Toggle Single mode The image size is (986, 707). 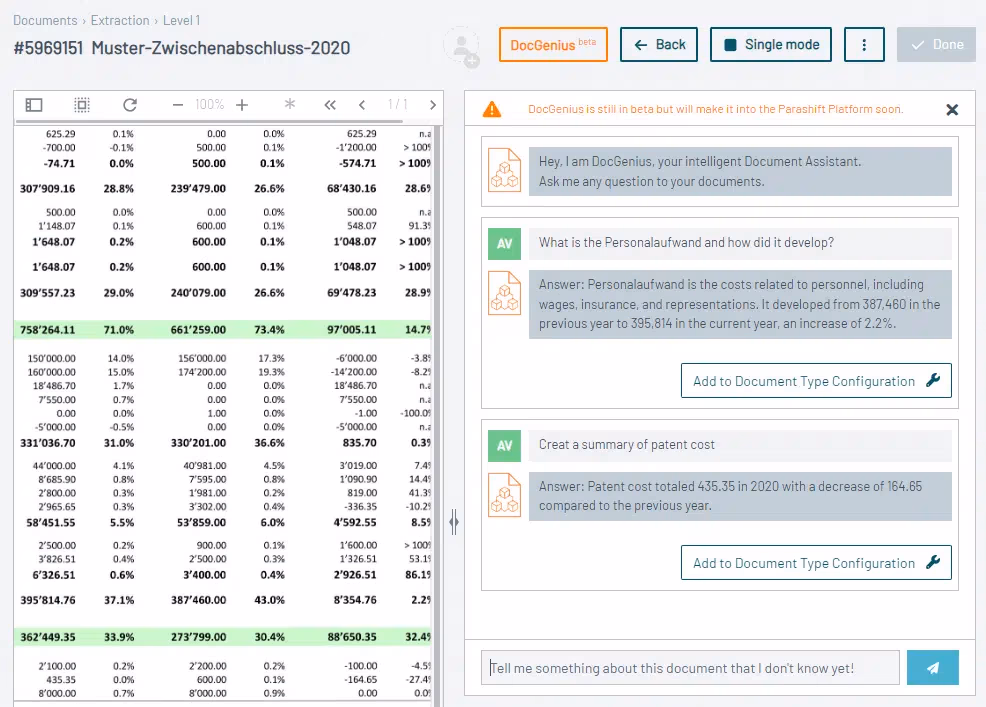point(770,45)
